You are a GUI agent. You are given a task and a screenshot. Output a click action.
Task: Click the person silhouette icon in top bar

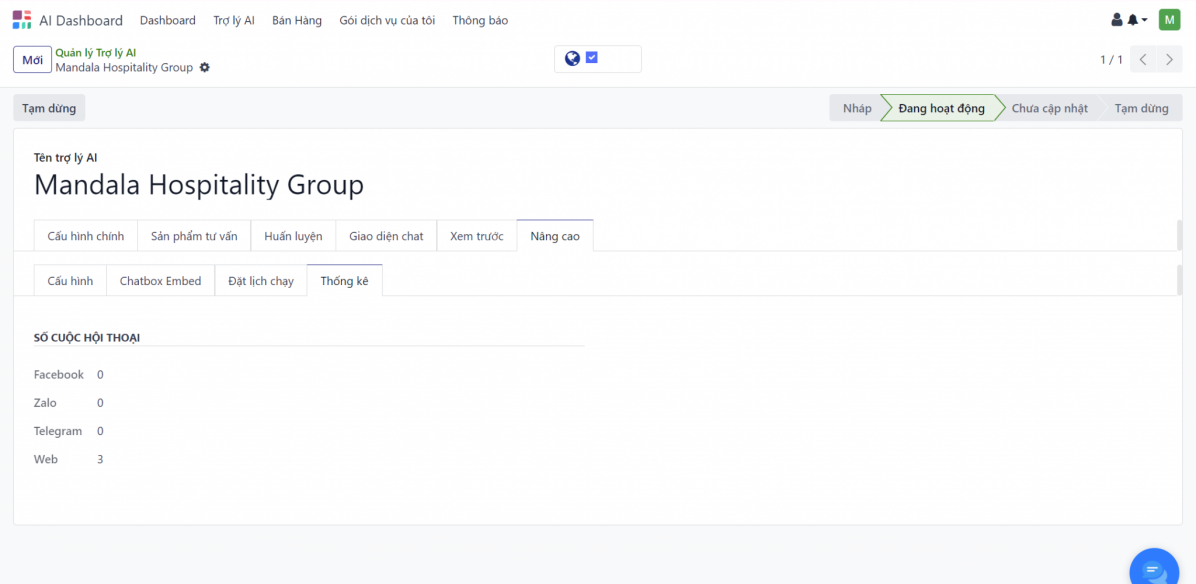pos(1117,20)
